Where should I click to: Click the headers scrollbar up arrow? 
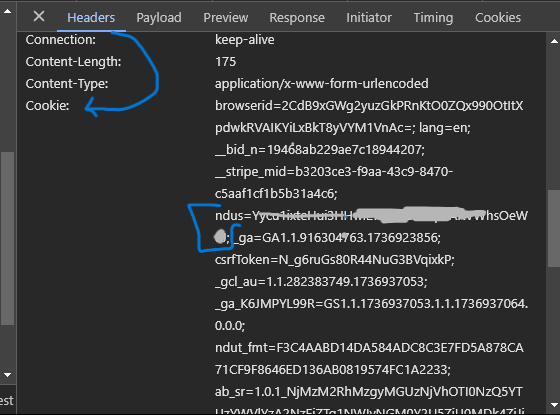pos(554,41)
